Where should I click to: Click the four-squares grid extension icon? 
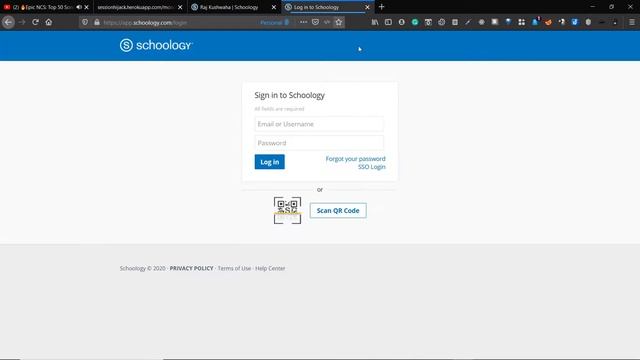pyautogui.click(x=522, y=22)
